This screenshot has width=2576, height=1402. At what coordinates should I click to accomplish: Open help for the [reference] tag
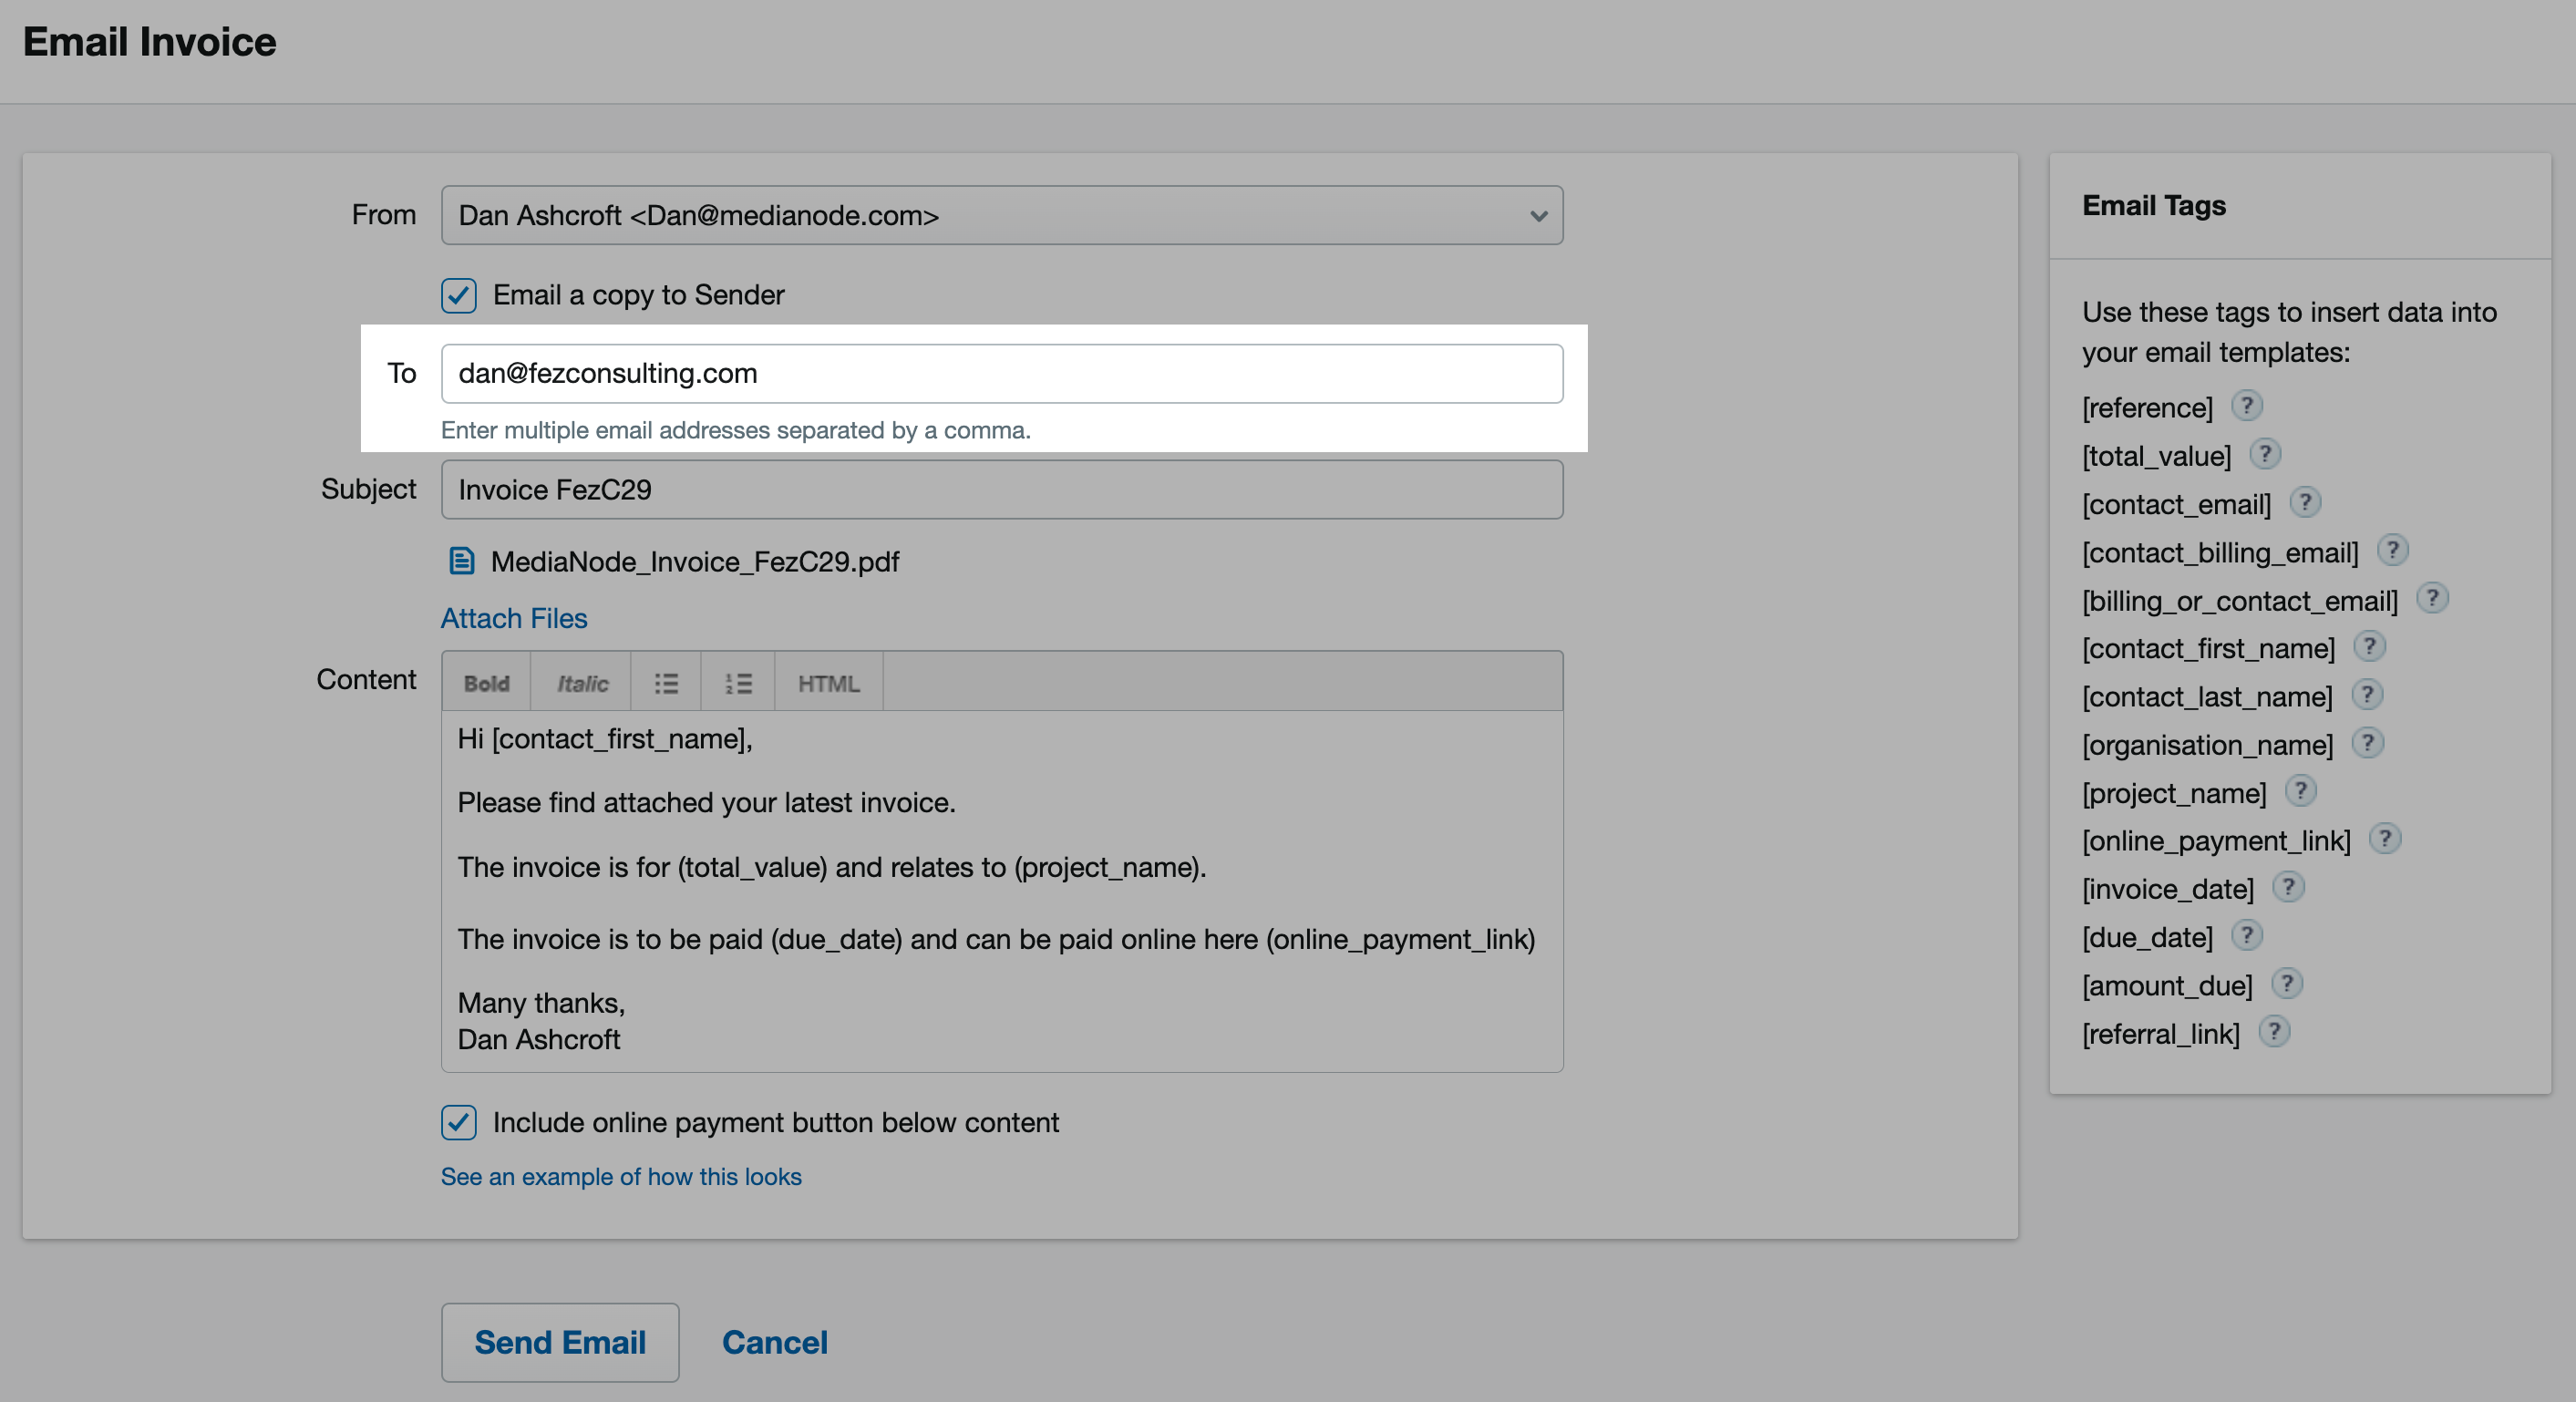[2248, 405]
